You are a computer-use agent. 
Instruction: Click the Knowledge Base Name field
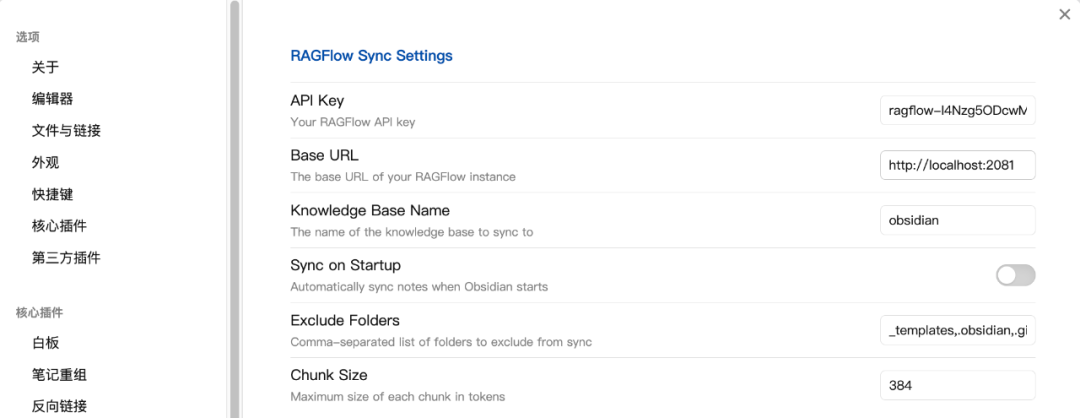[x=957, y=220]
